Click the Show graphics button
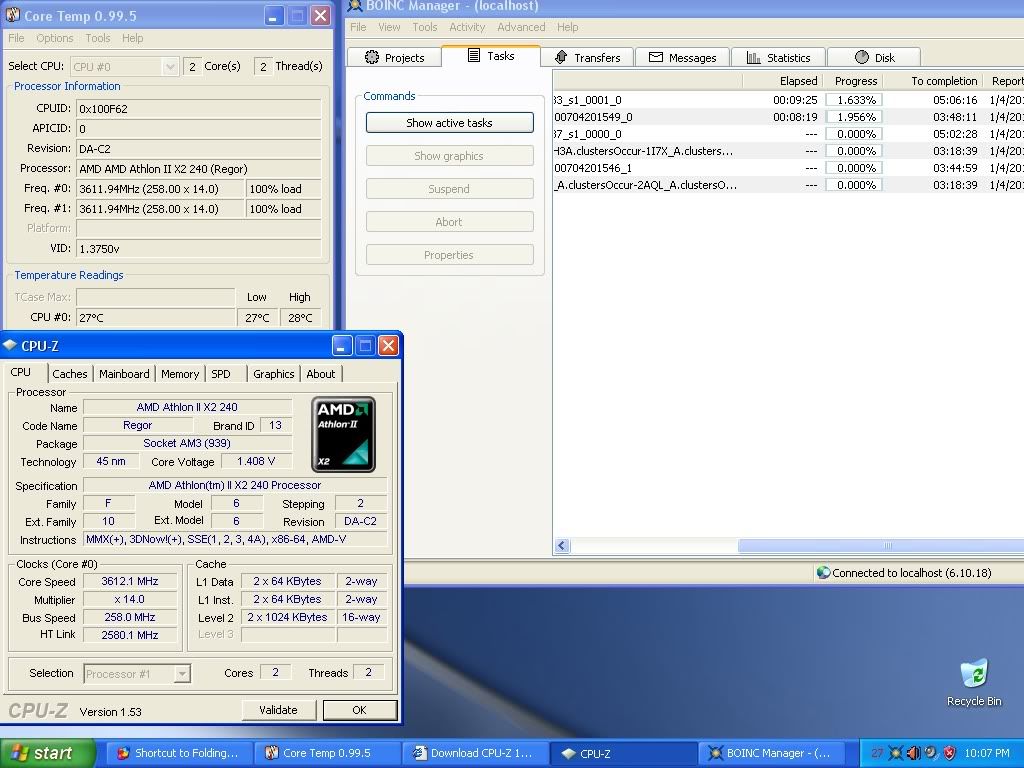The width and height of the screenshot is (1024, 768). point(449,156)
